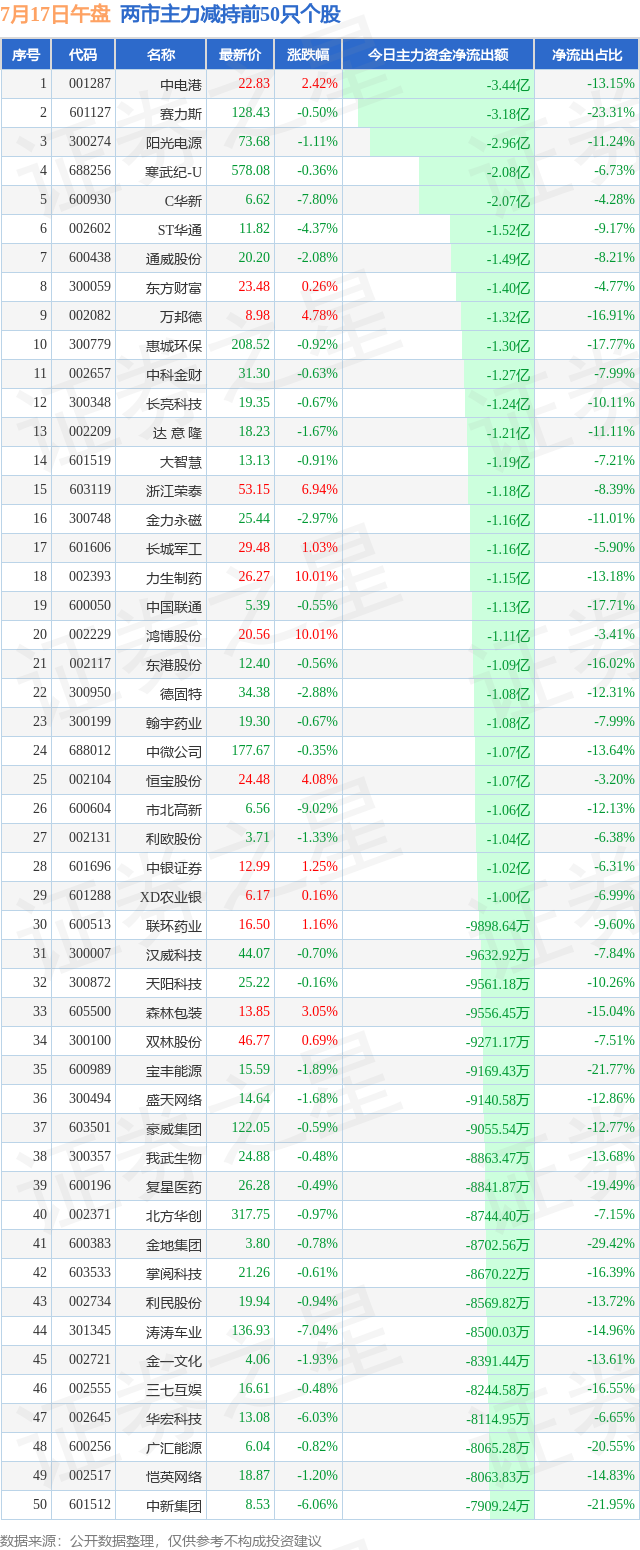
Task: Select stock name 三七互娱
Action: pyautogui.click(x=174, y=1389)
